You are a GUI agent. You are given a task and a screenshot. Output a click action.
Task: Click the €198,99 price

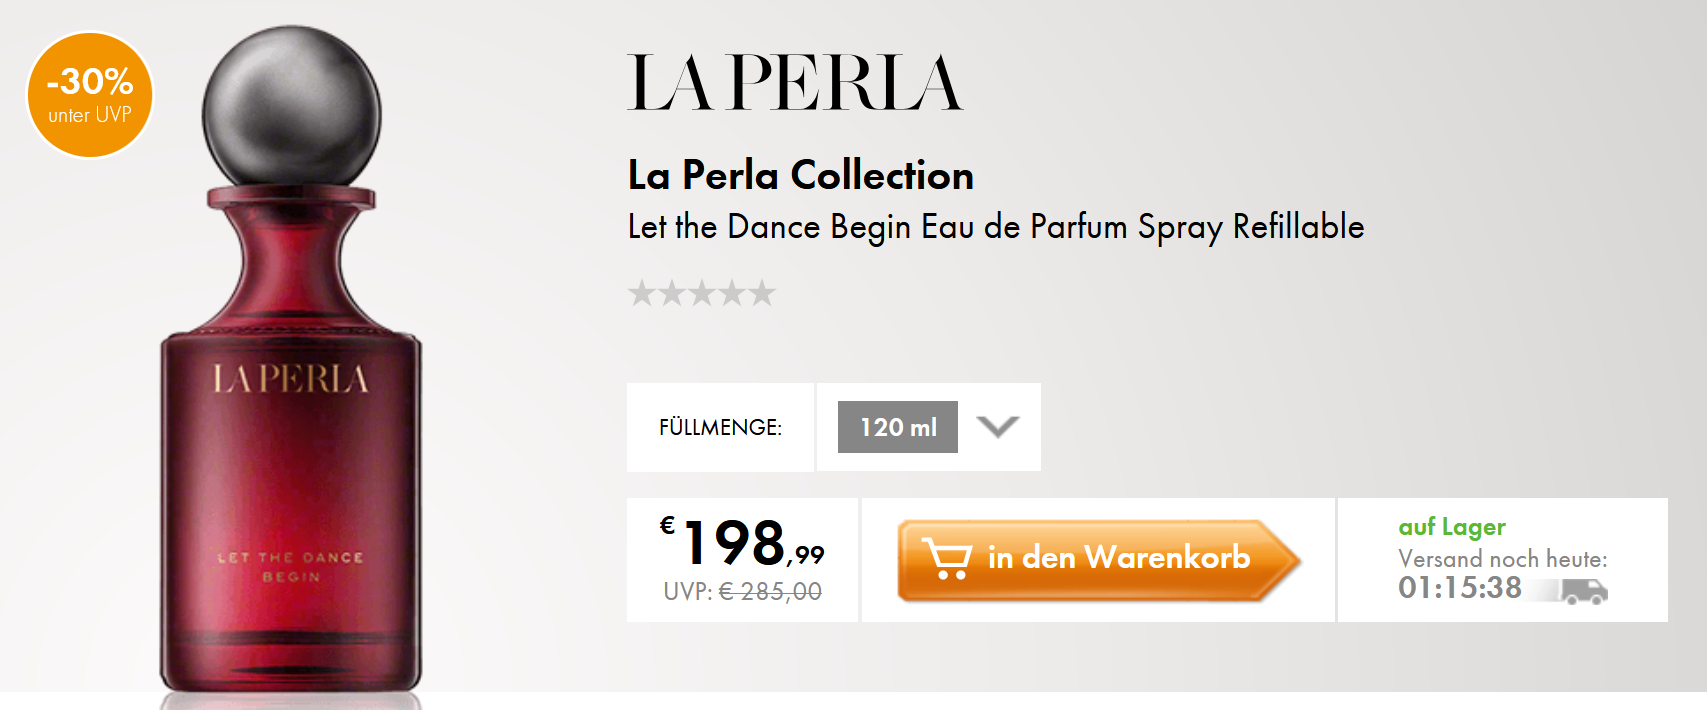[x=743, y=543]
